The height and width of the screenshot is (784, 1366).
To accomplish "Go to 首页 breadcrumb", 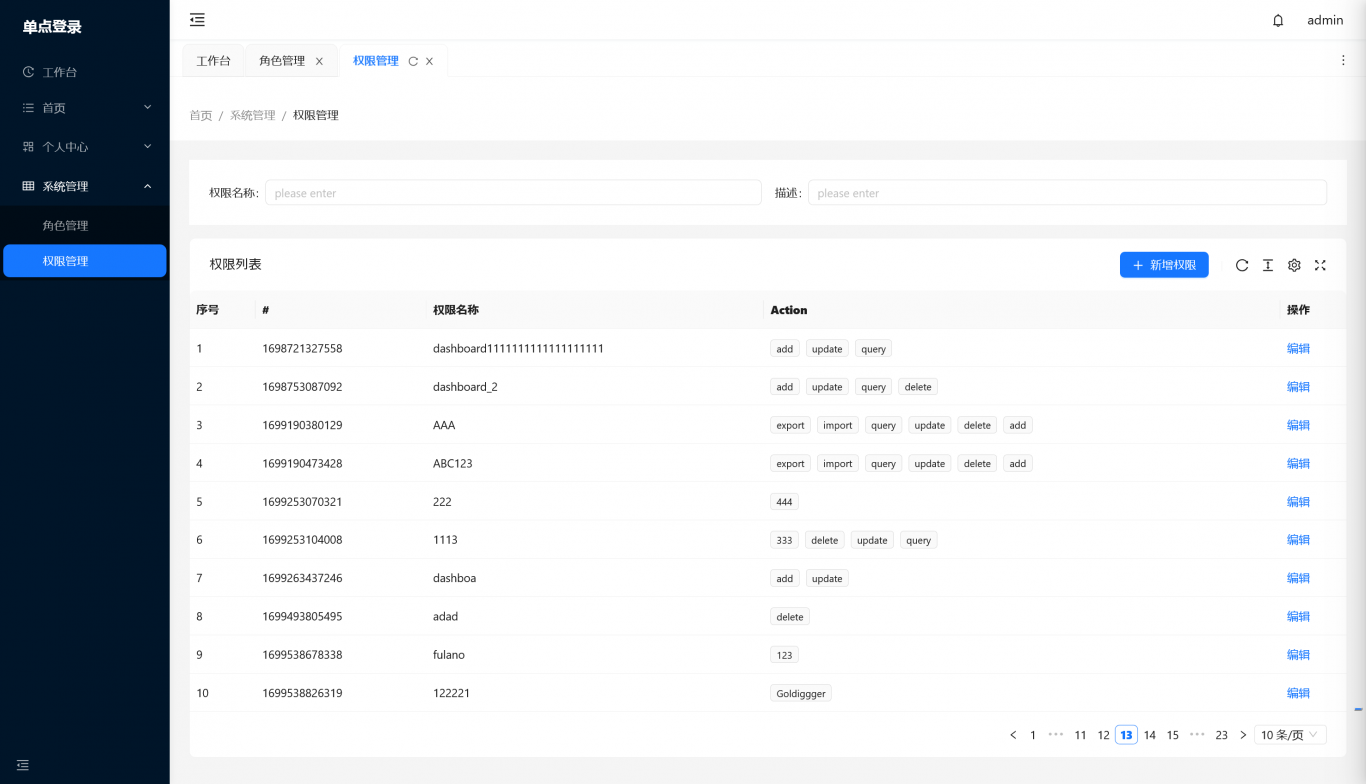I will pyautogui.click(x=201, y=115).
